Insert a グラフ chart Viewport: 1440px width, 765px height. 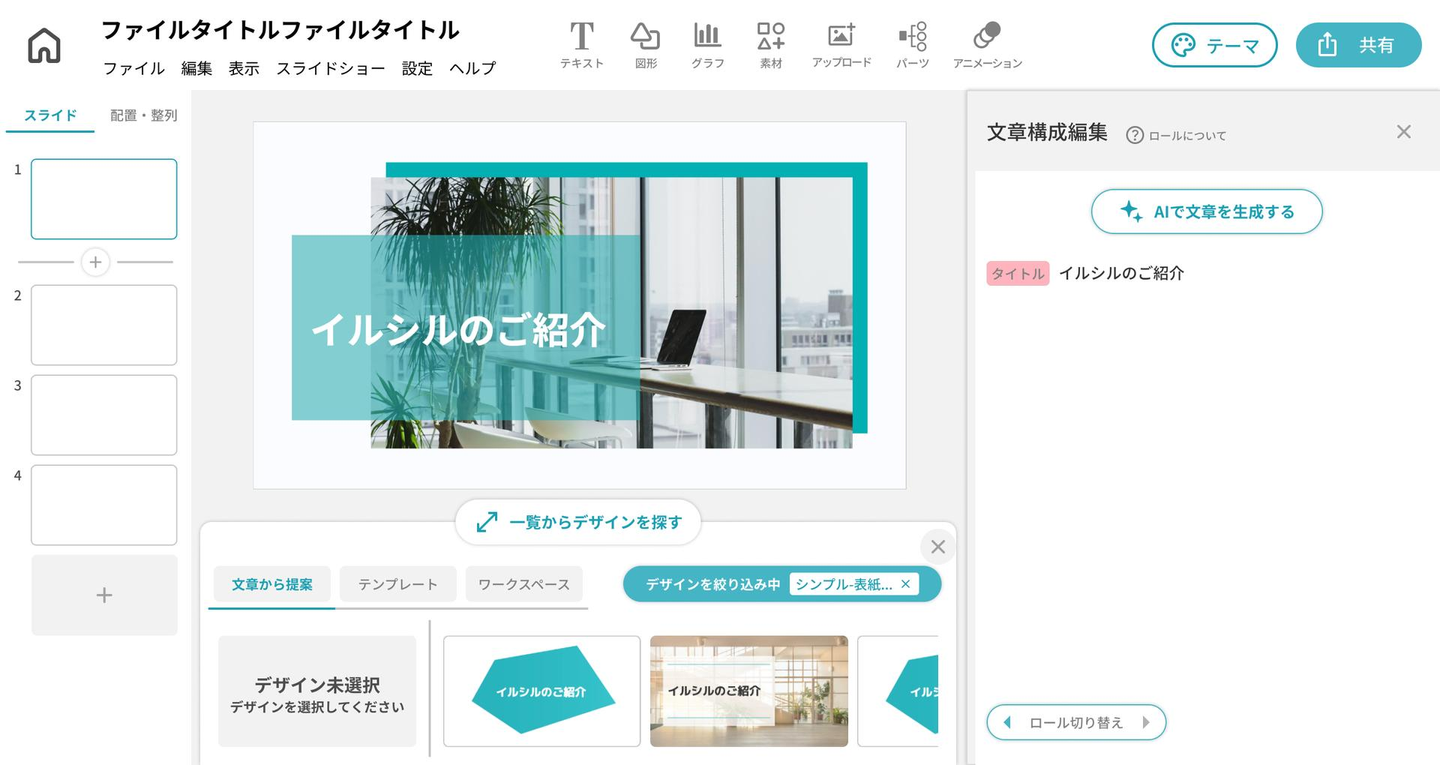[x=707, y=46]
